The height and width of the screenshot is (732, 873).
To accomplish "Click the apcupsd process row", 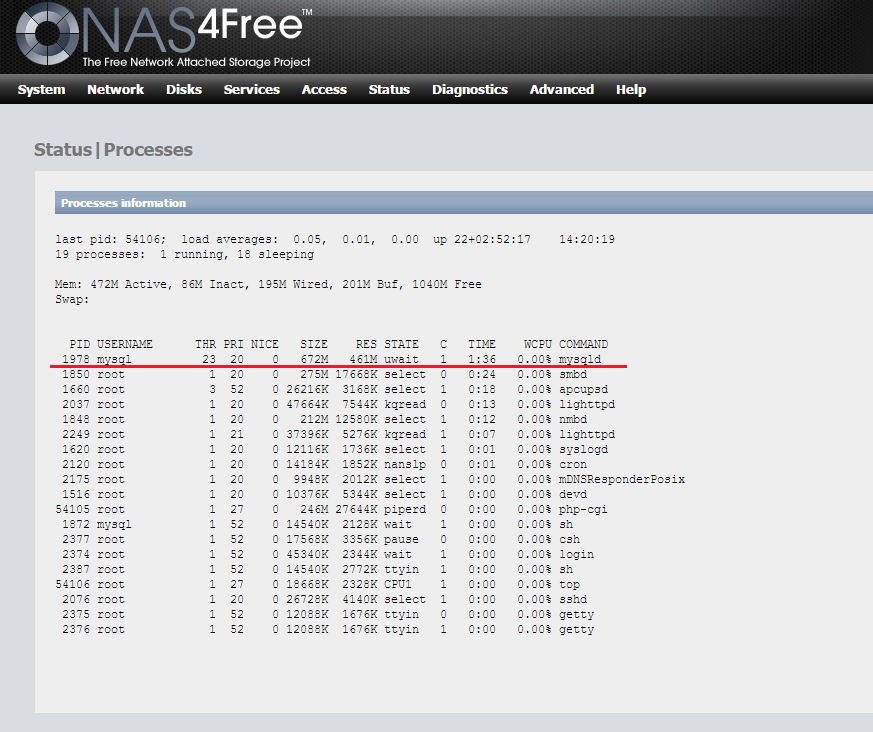I will tap(335, 390).
